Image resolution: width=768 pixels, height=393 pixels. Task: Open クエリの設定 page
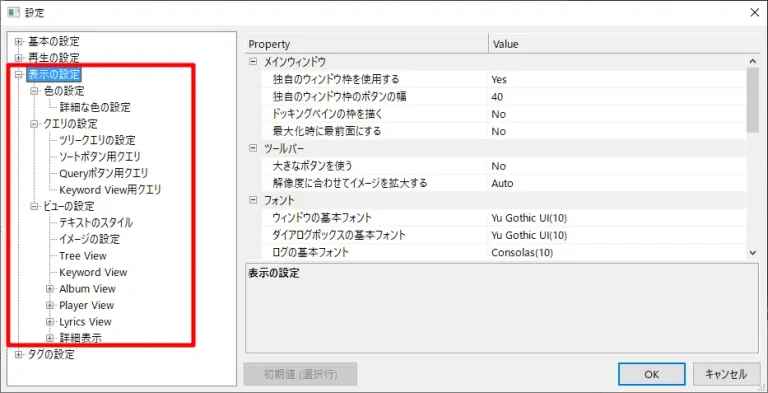71,124
